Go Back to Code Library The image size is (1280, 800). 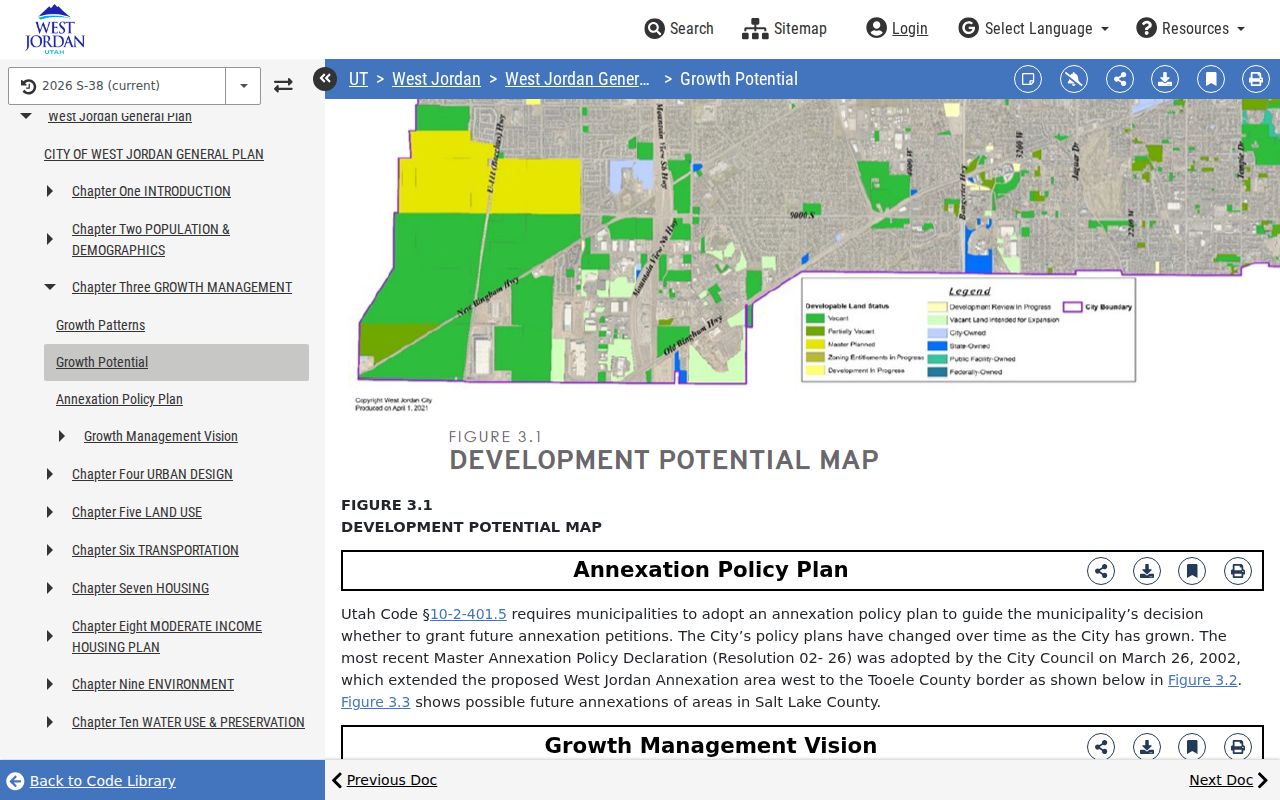[x=91, y=781]
